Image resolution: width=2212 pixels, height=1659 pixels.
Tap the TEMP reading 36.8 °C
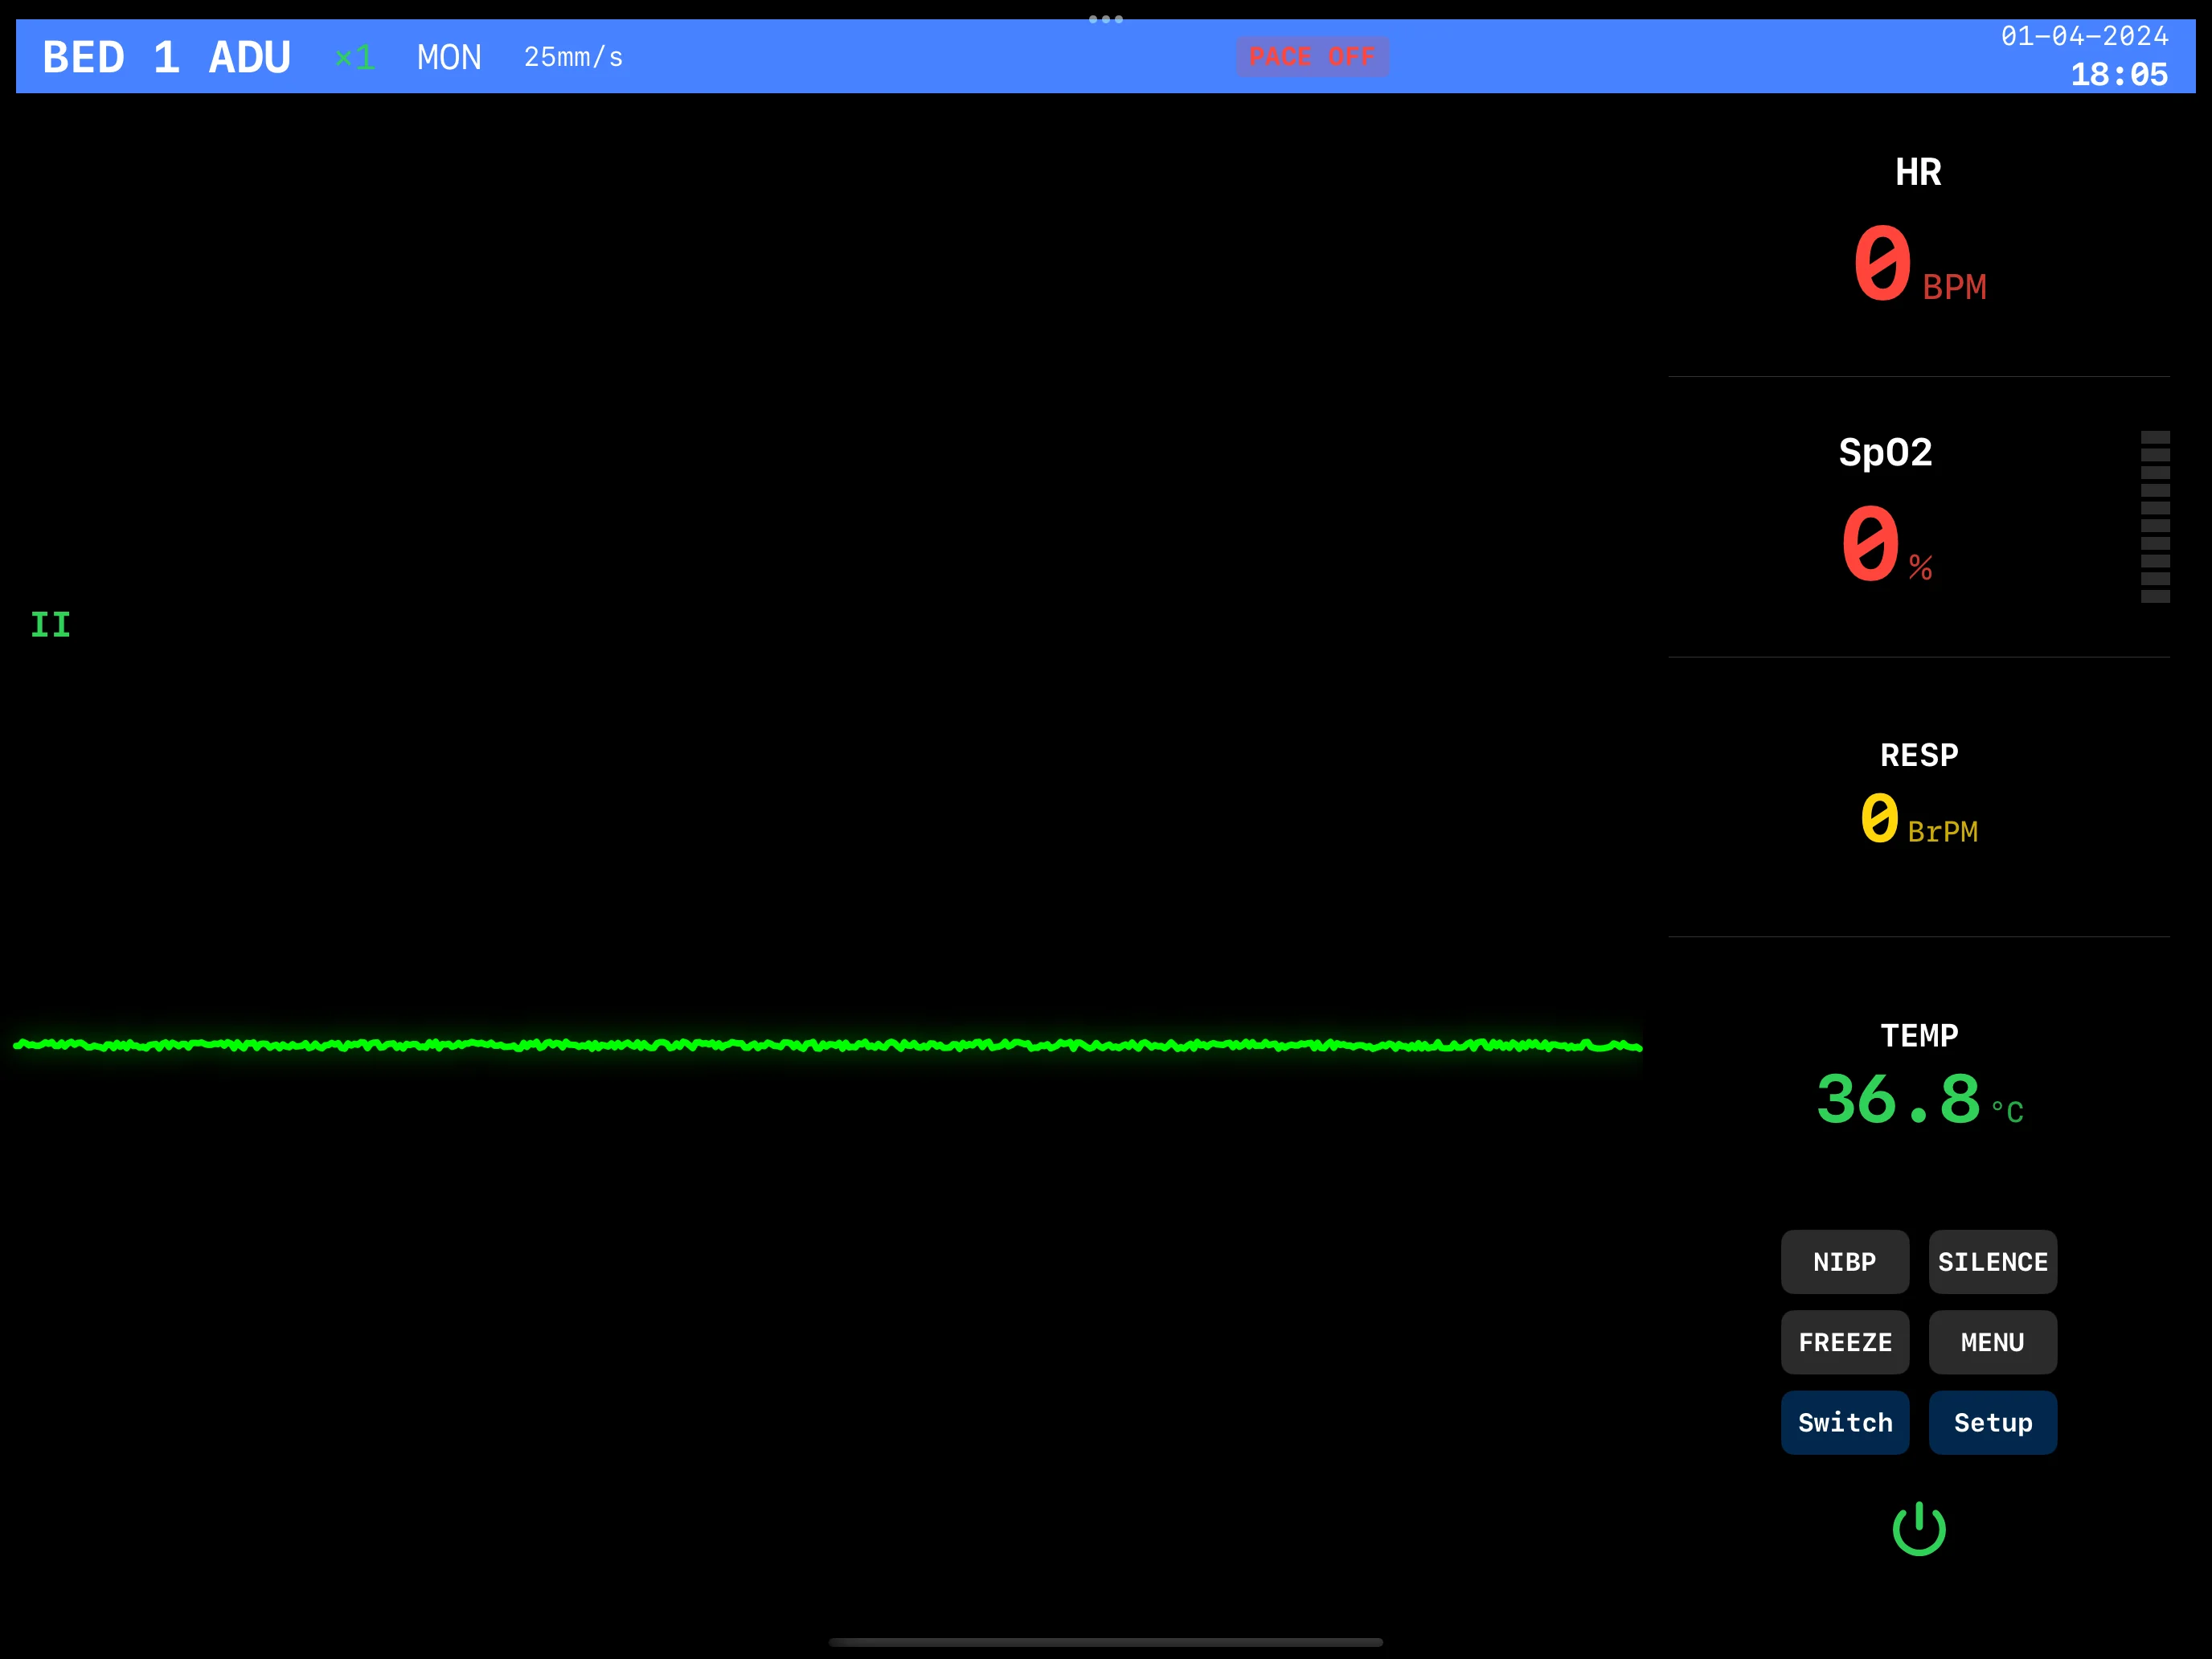[1919, 1100]
